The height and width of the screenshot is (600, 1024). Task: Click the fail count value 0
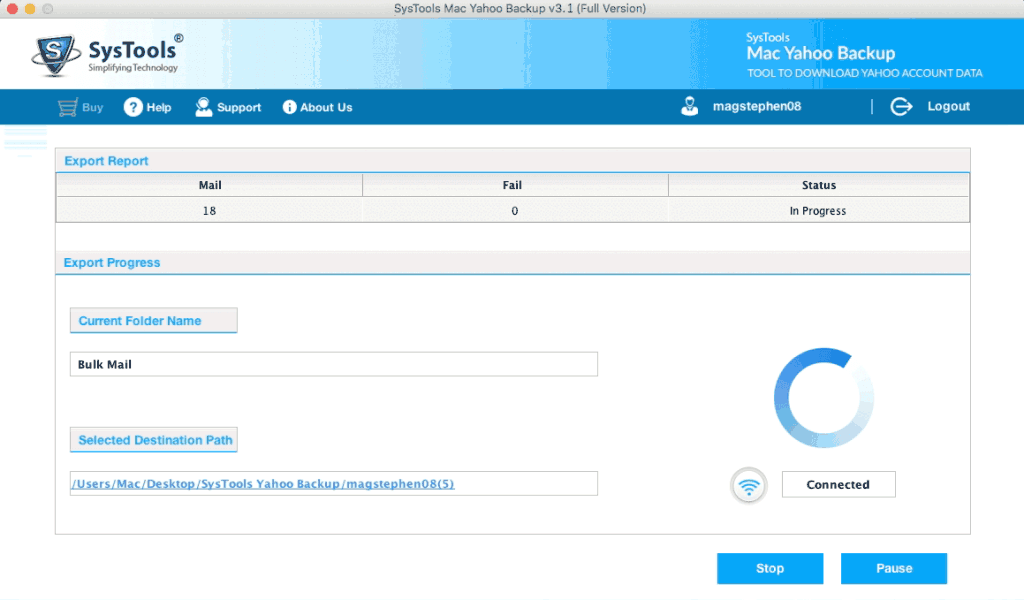(515, 211)
